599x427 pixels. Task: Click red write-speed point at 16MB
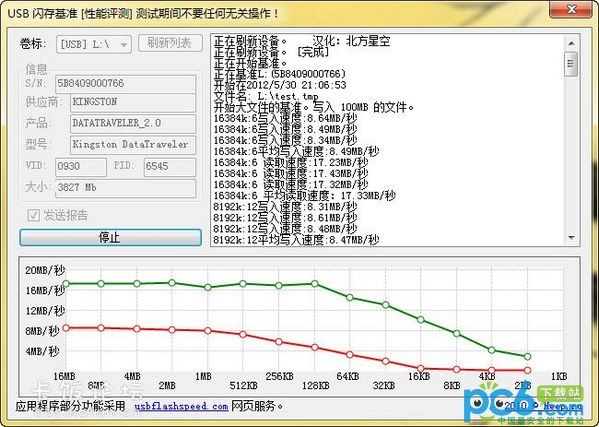point(66,328)
